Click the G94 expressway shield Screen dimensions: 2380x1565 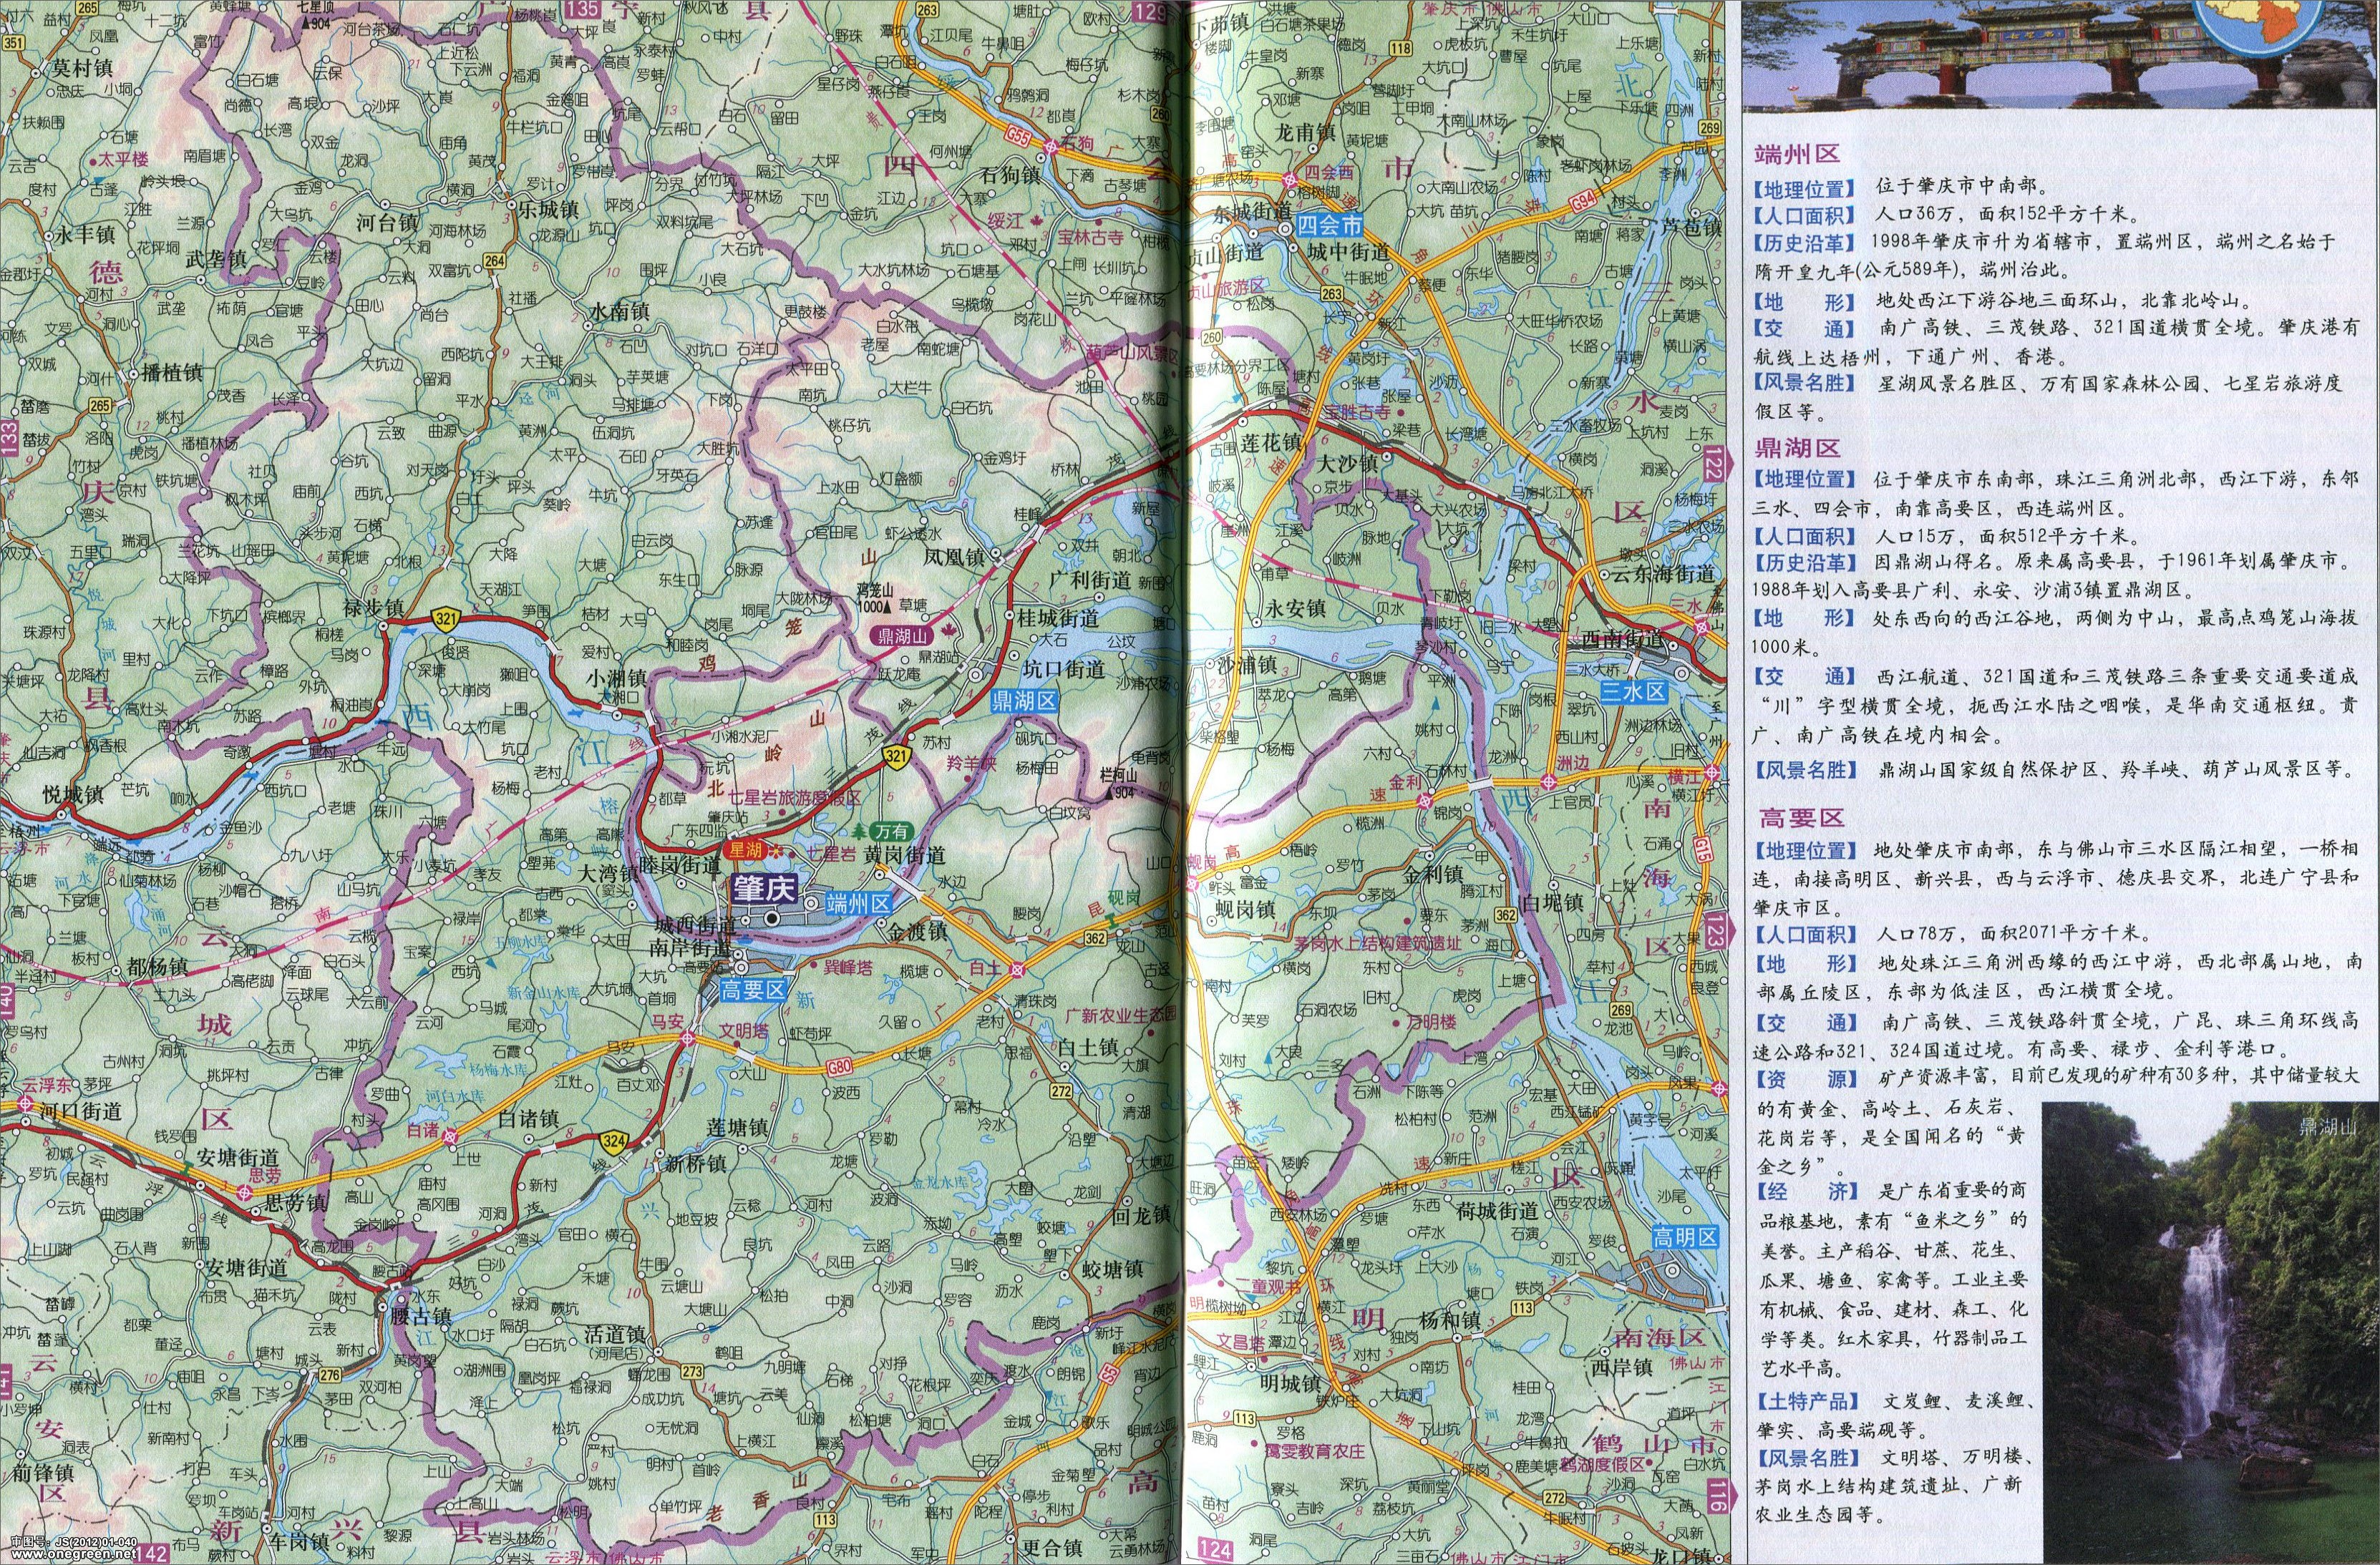(1582, 203)
